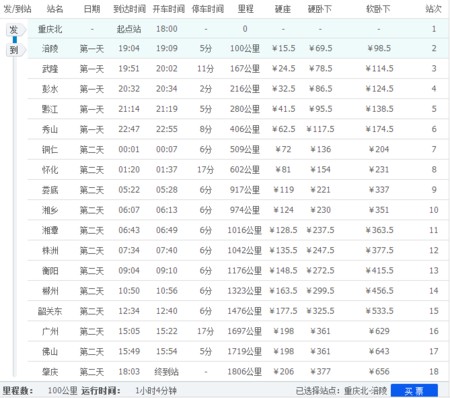Screen dimensions: 450x398
Task: Select the 娄底 station name
Action: [50, 190]
